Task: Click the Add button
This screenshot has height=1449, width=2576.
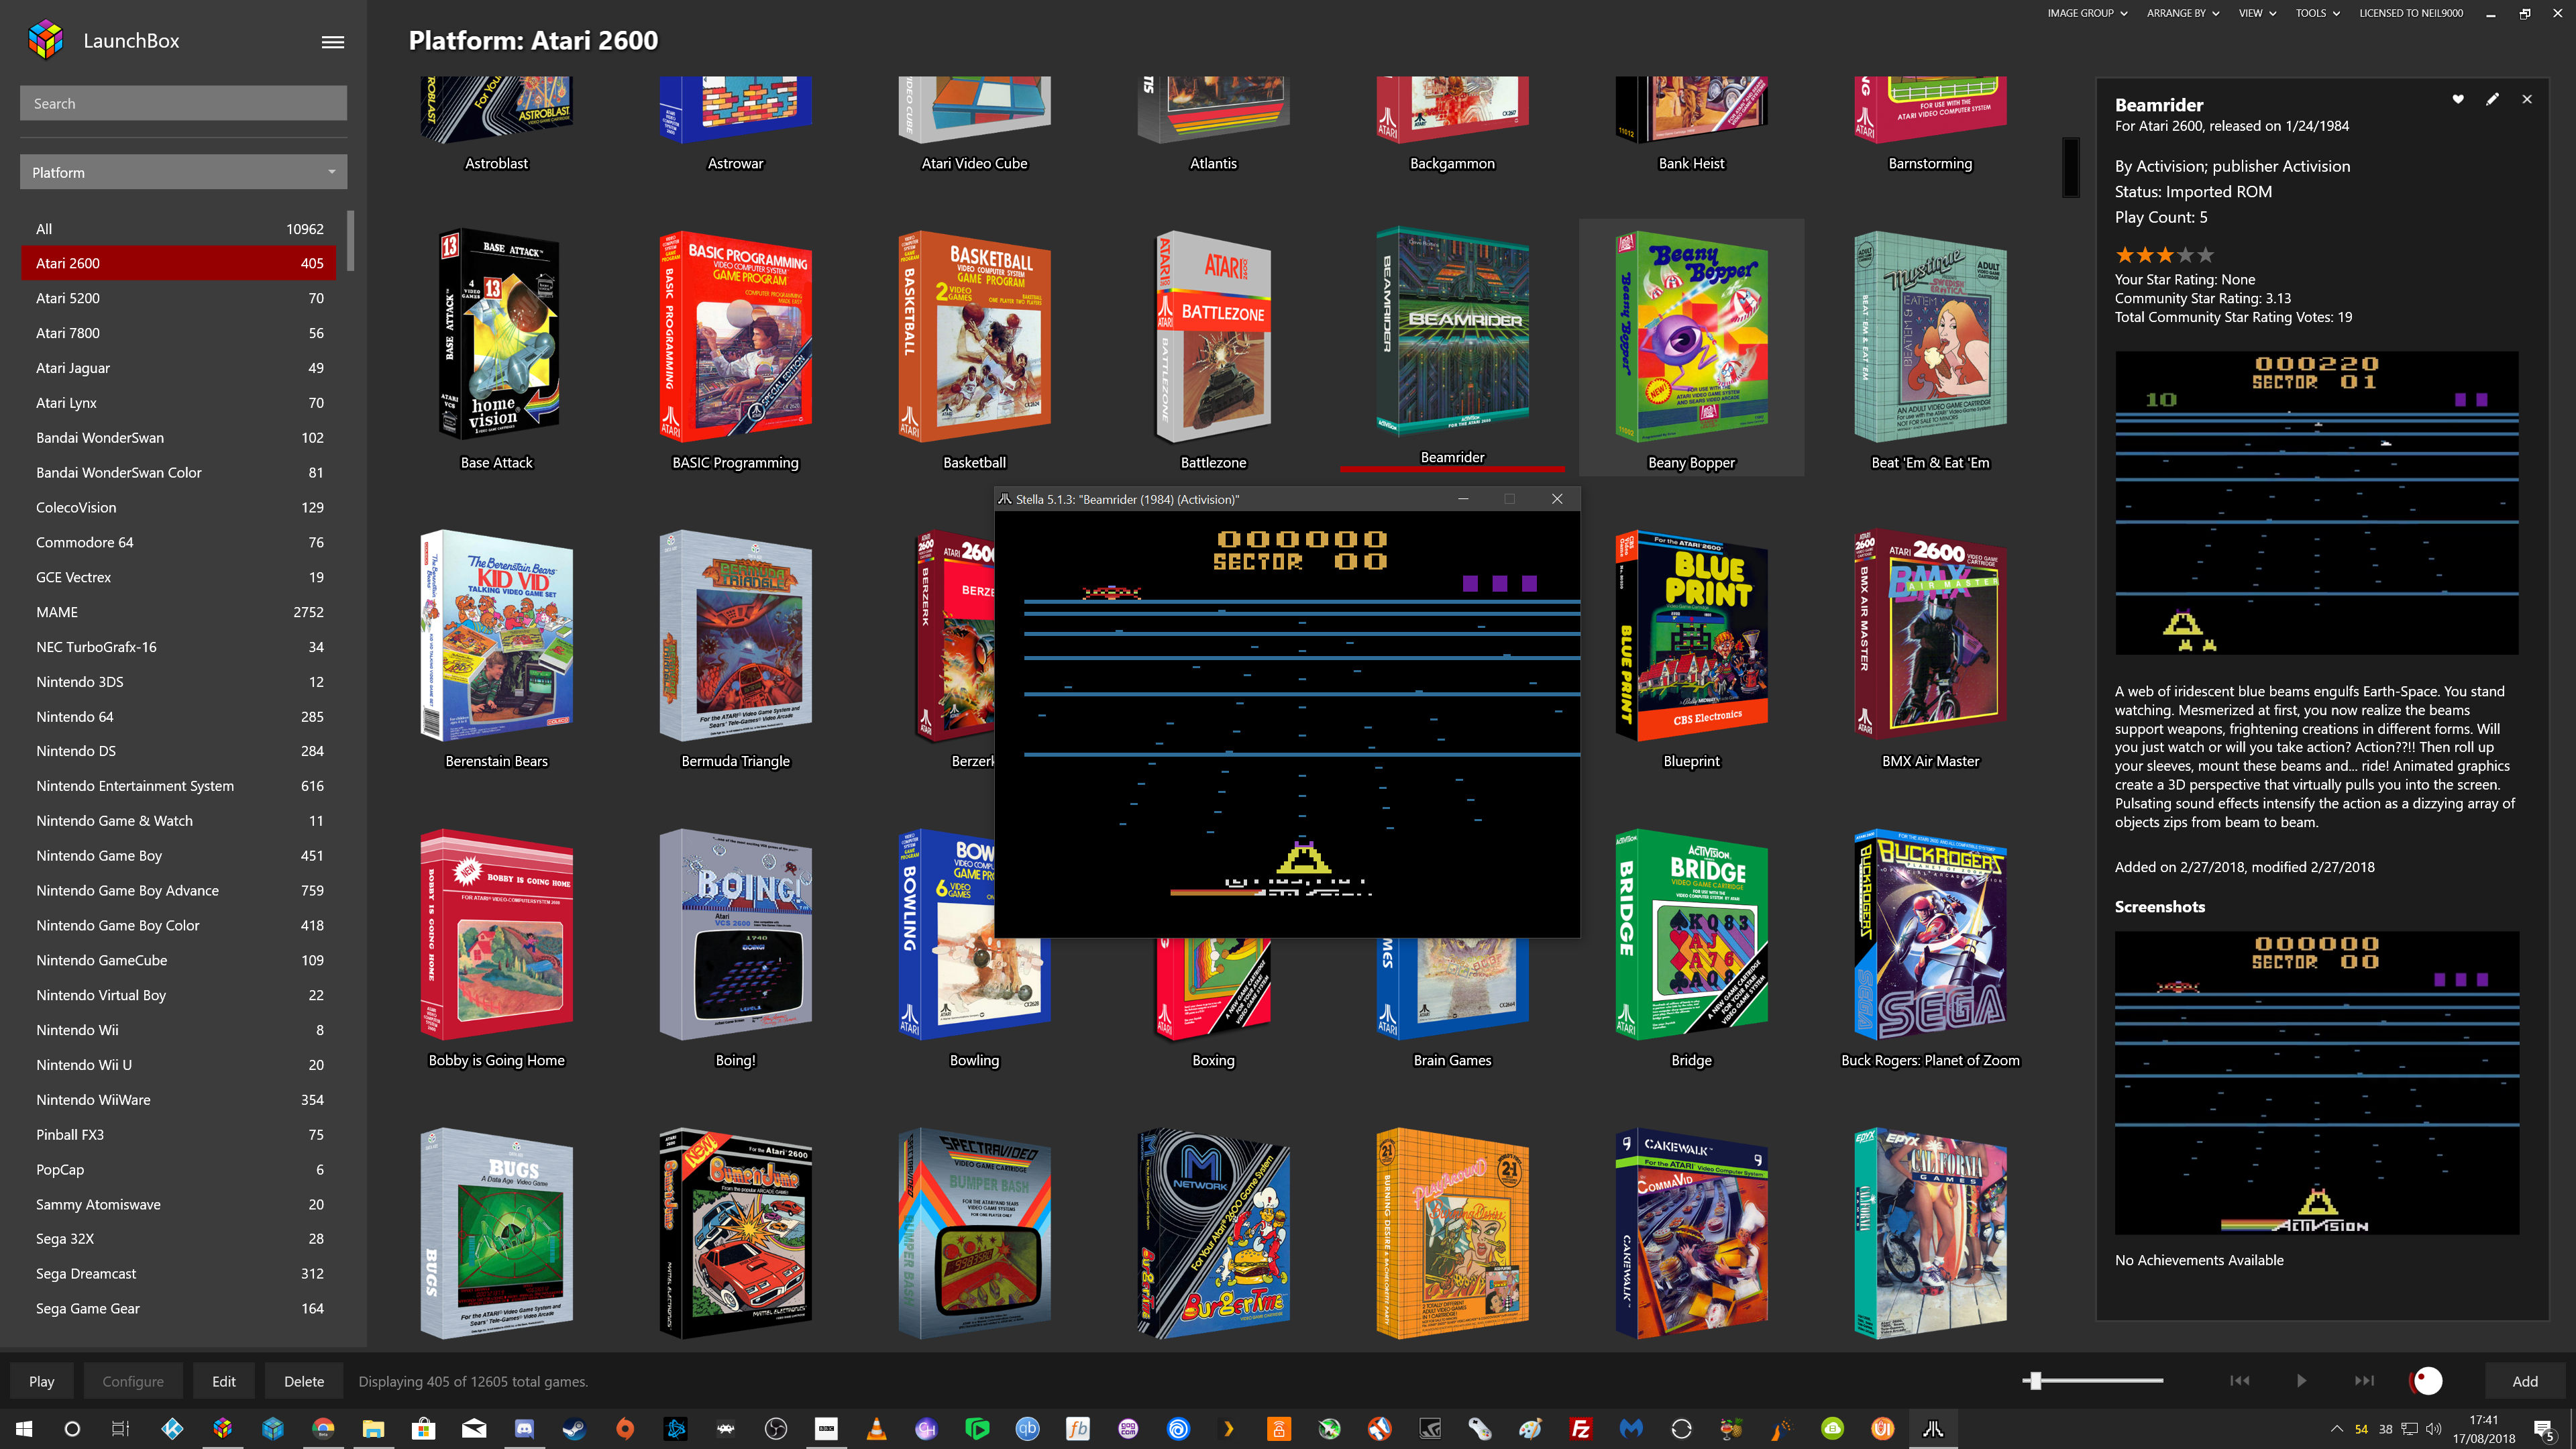Action: coord(2525,1381)
